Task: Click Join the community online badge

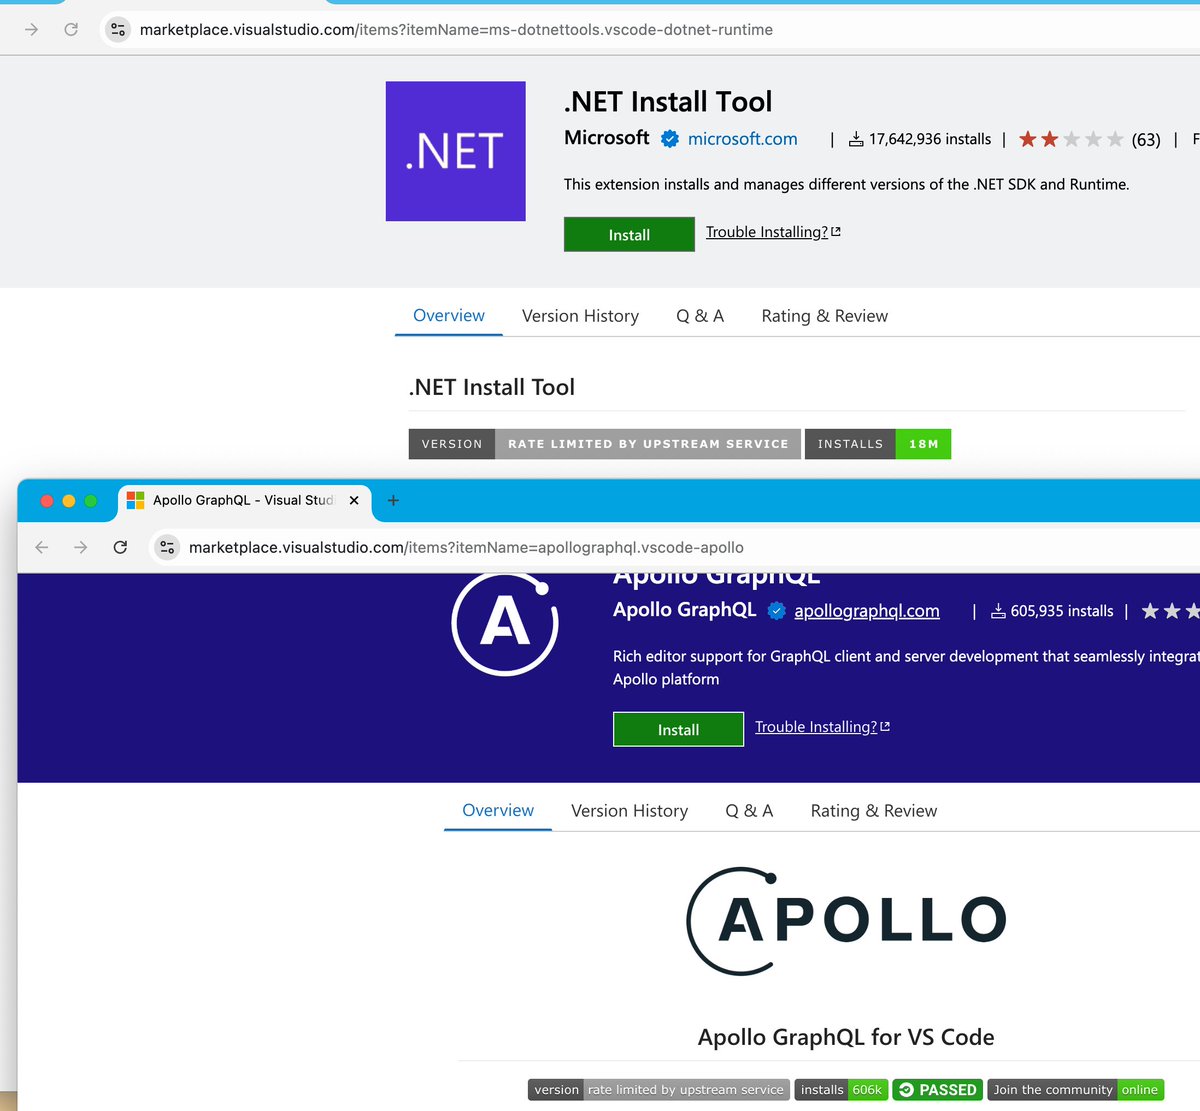Action: click(x=1076, y=1089)
